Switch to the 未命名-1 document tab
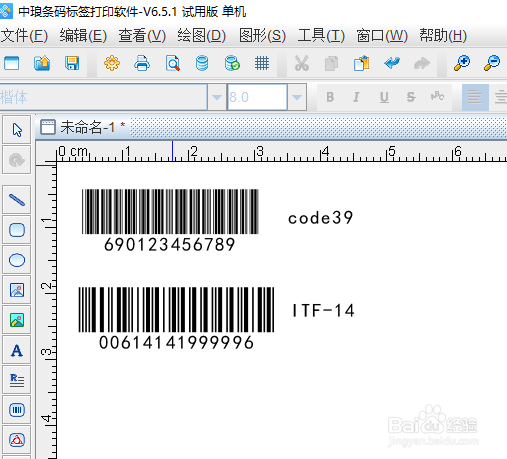The height and width of the screenshot is (459, 507). tap(83, 127)
